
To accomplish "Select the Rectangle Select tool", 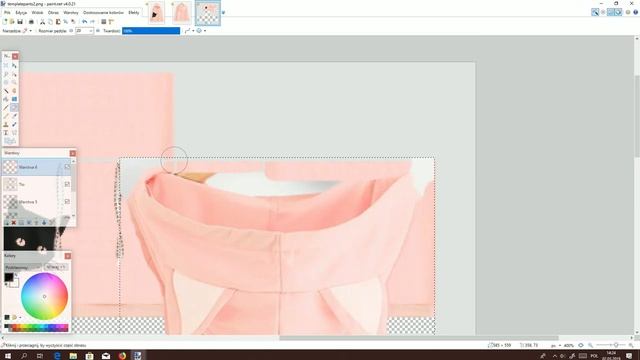I will pyautogui.click(x=6, y=65).
